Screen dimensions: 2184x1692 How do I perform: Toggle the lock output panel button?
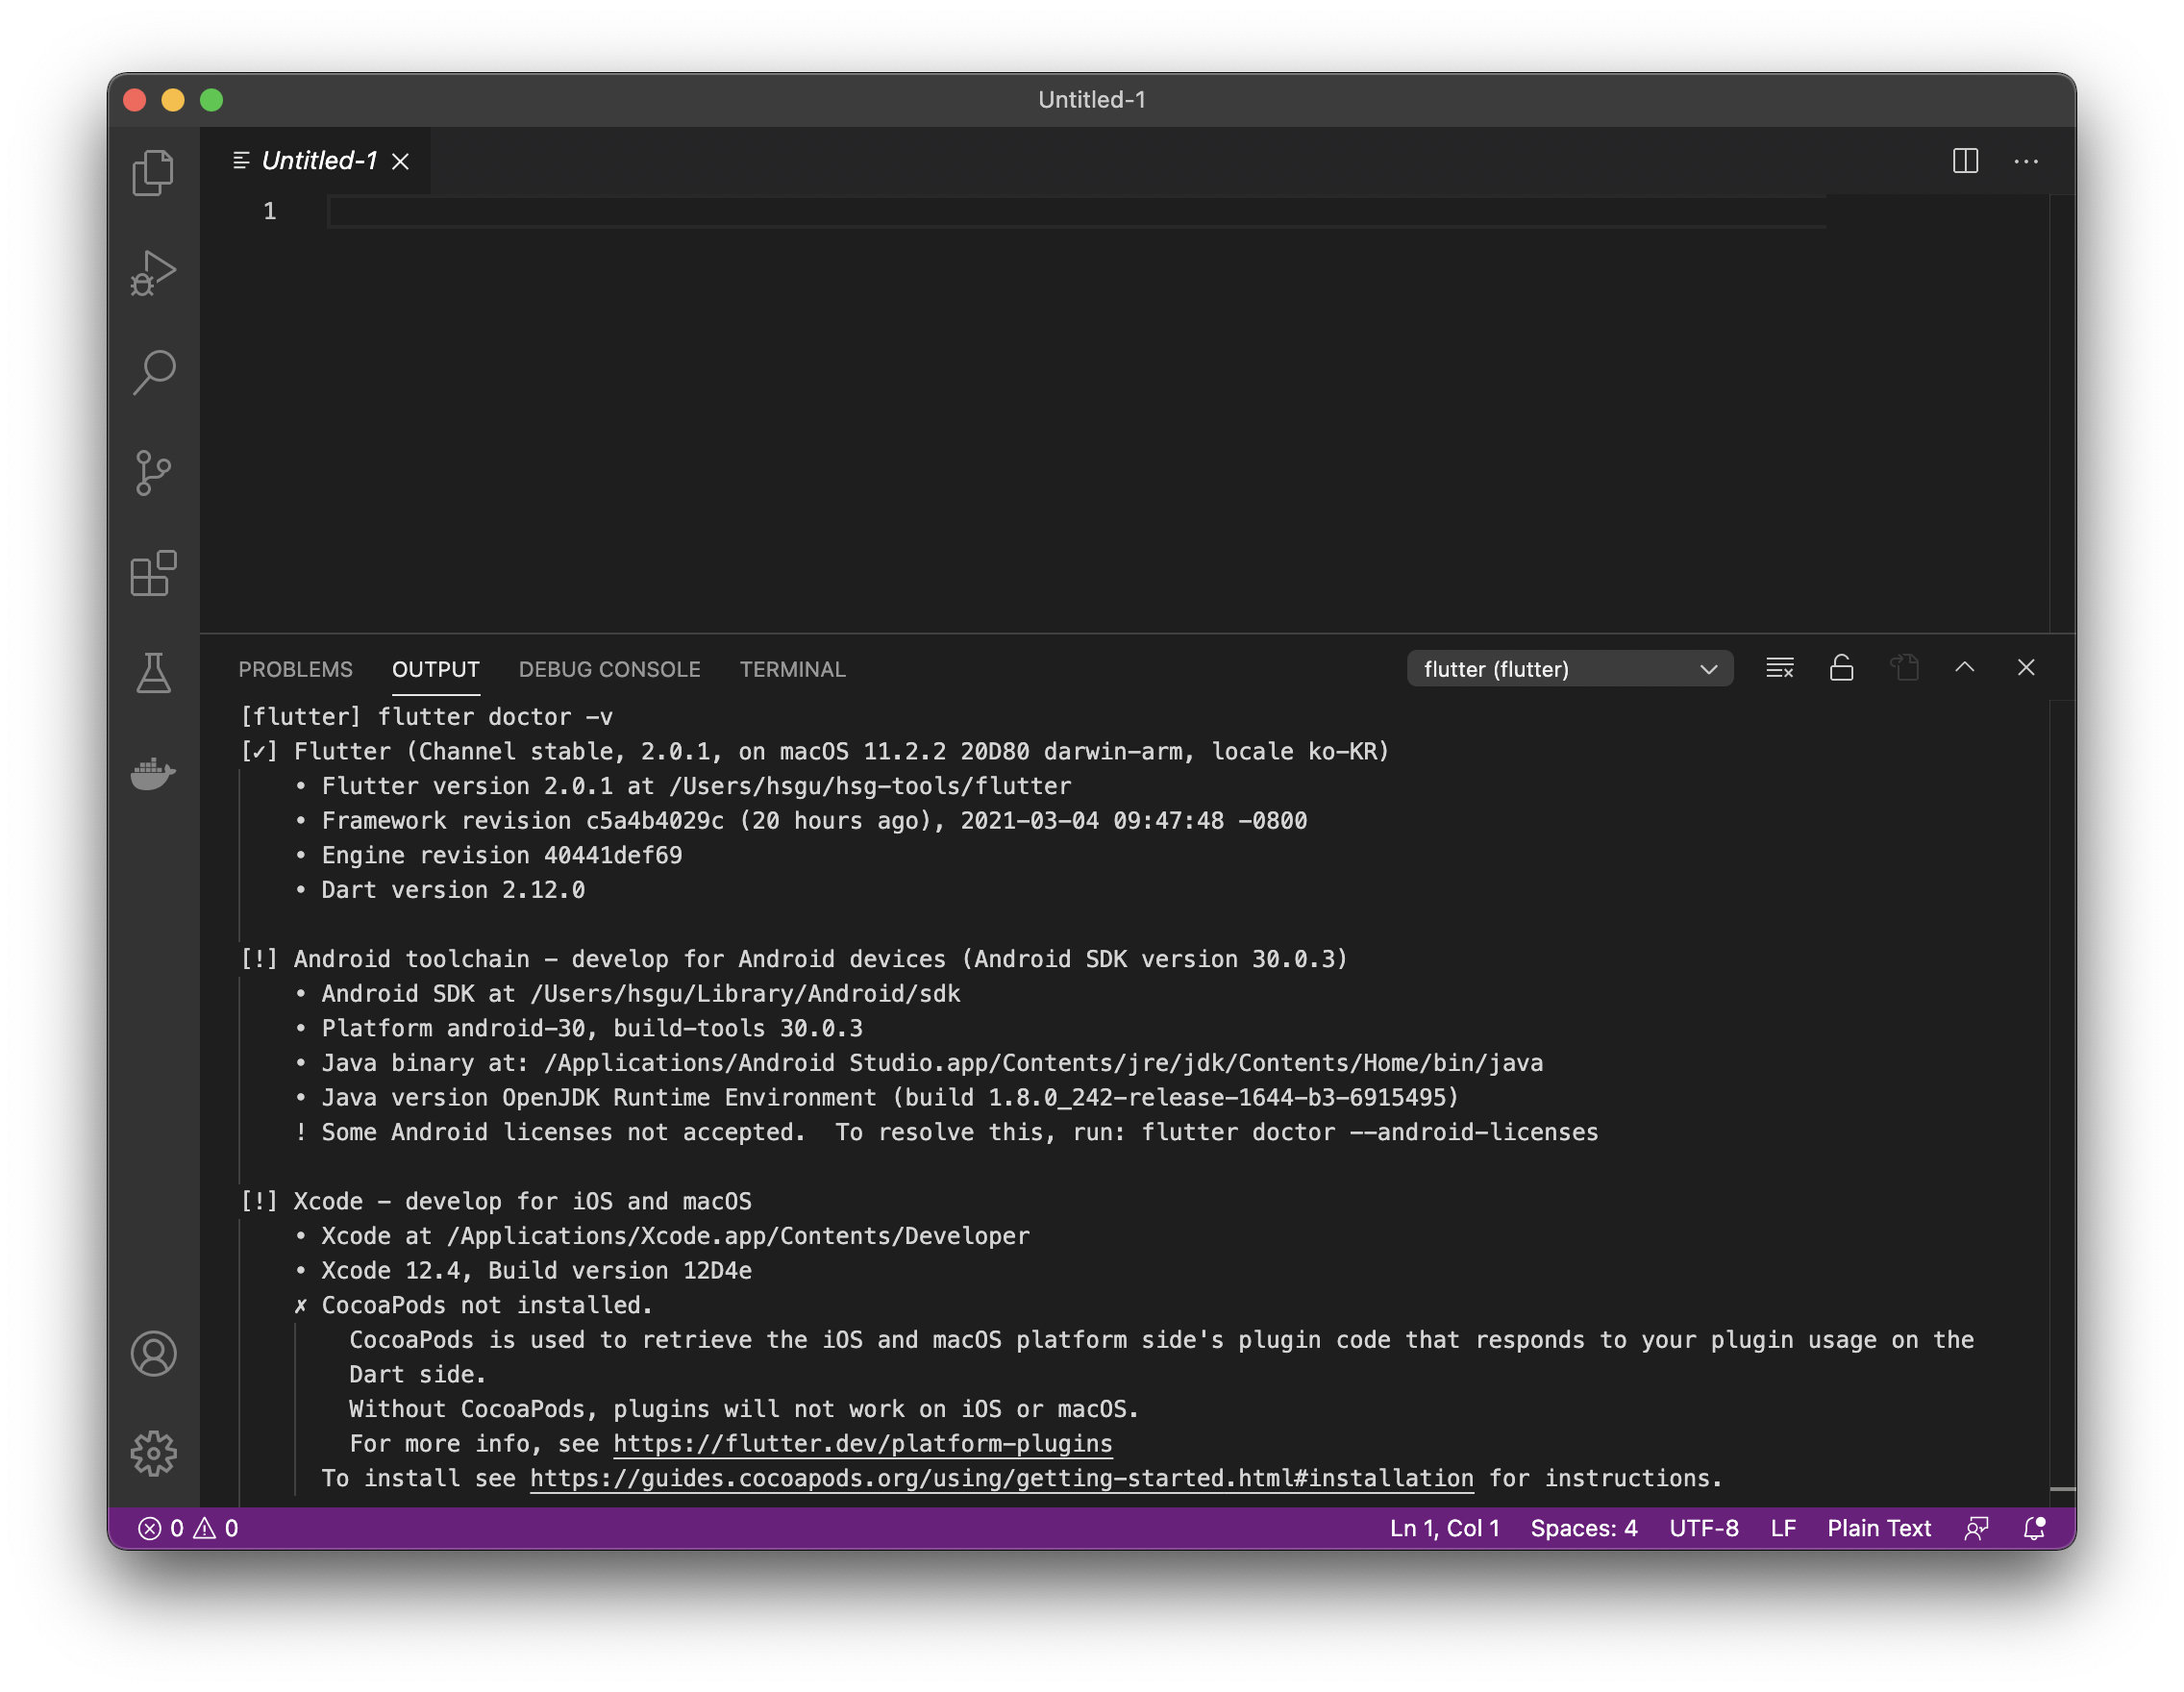tap(1844, 667)
